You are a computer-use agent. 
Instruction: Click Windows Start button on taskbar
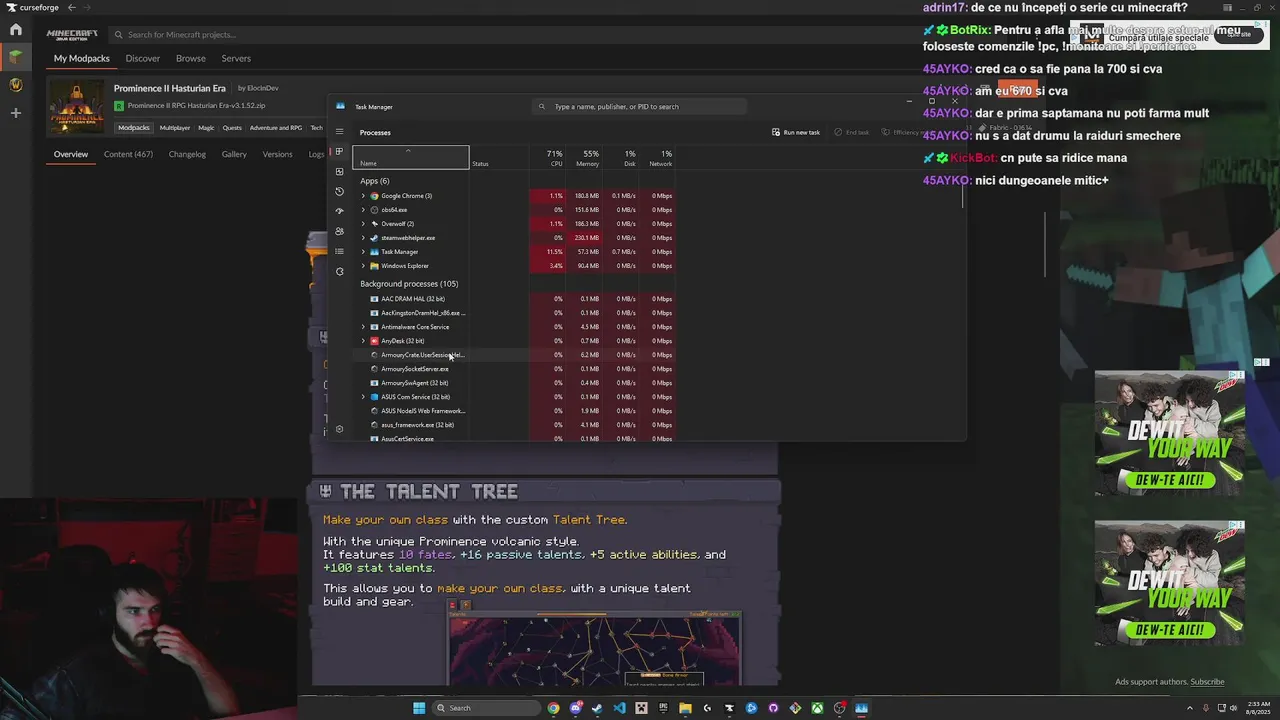point(419,708)
